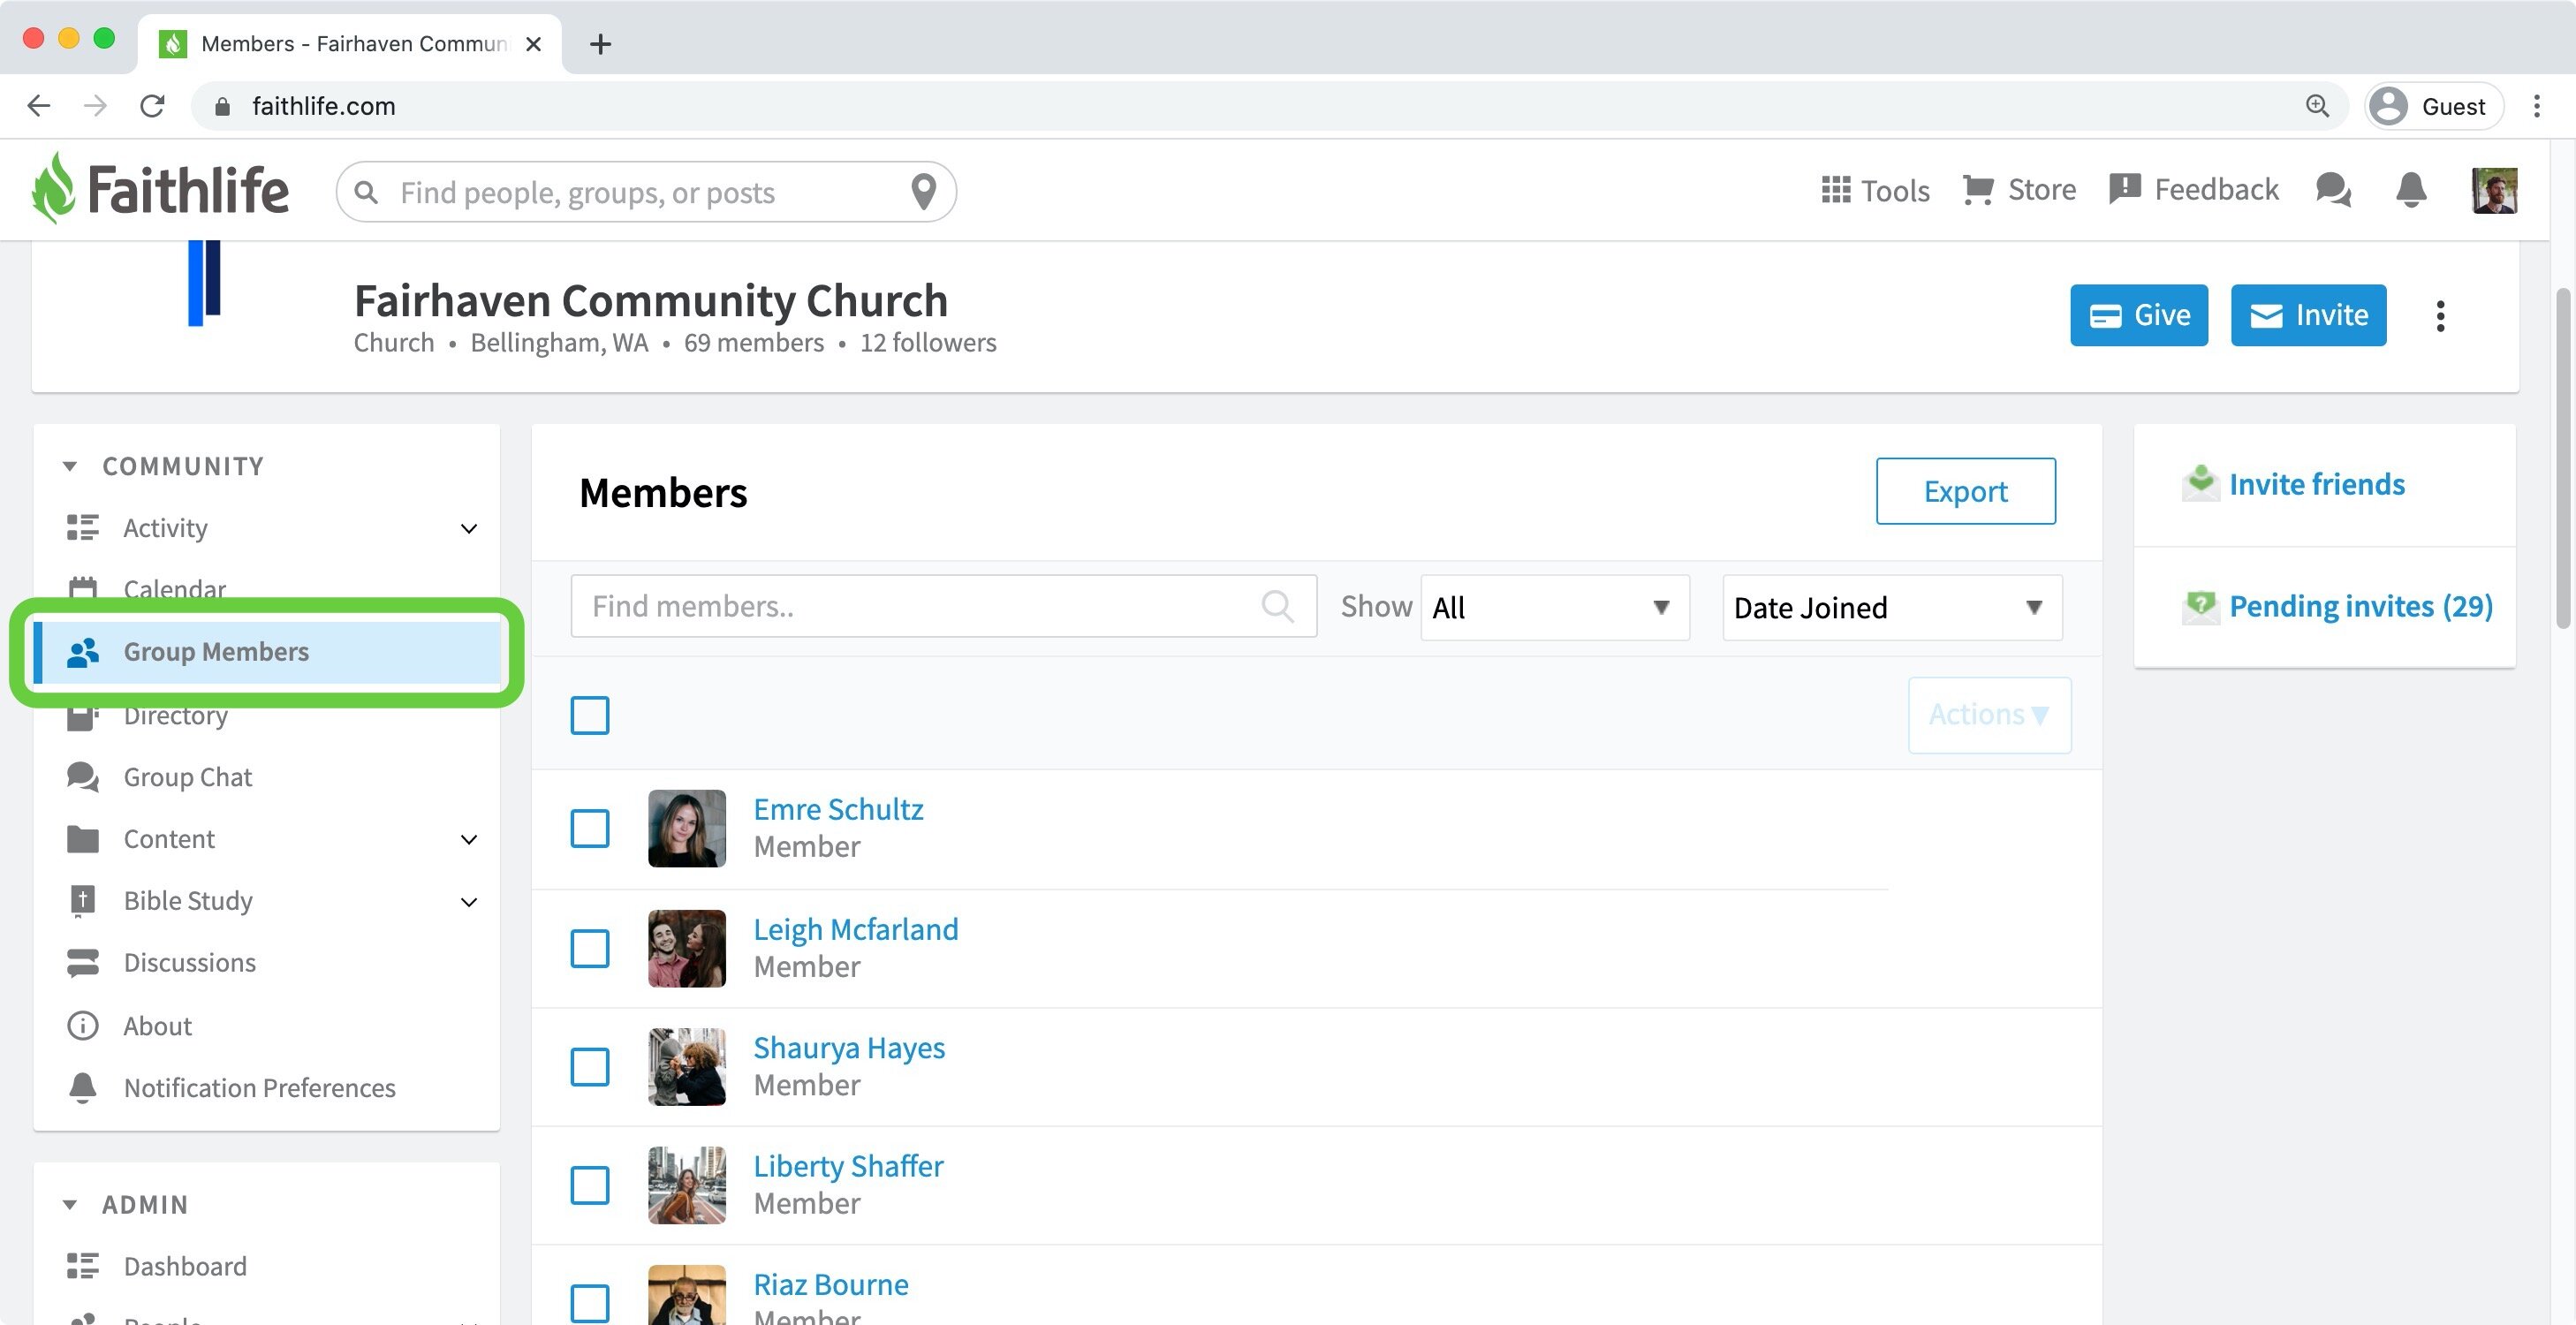
Task: Open Riaz Bourne's profile link
Action: tap(831, 1284)
